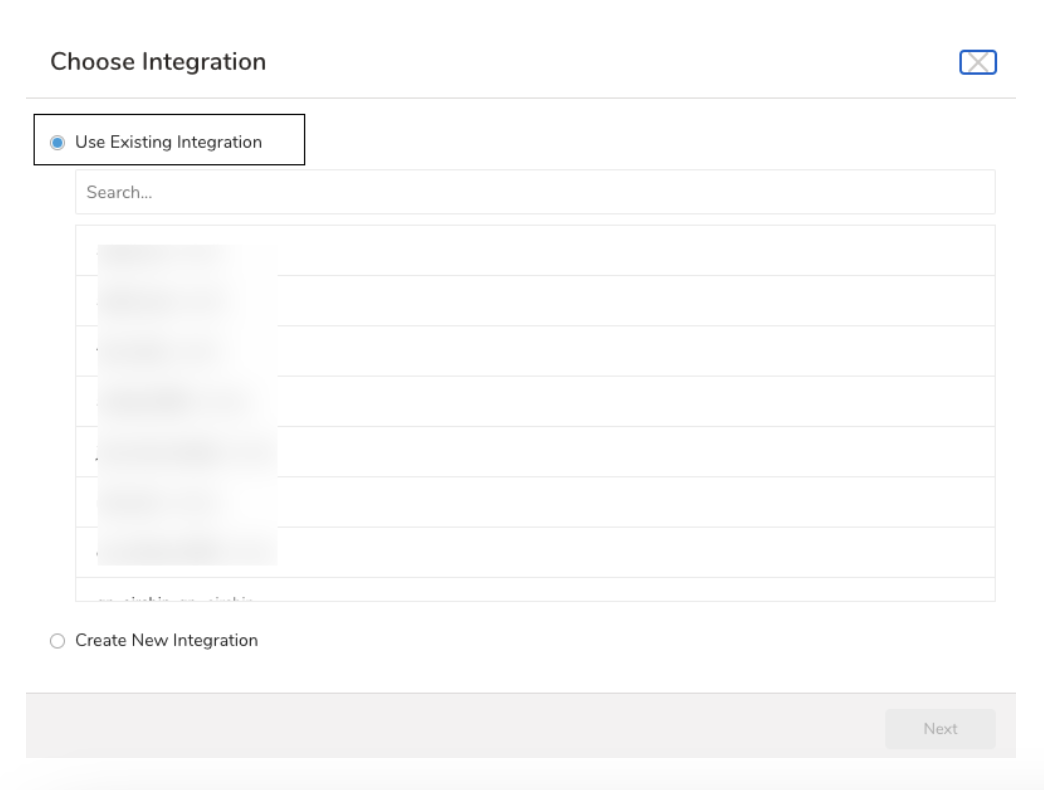The height and width of the screenshot is (790, 1044).
Task: Select the fifth integration list entry
Action: click(x=535, y=452)
